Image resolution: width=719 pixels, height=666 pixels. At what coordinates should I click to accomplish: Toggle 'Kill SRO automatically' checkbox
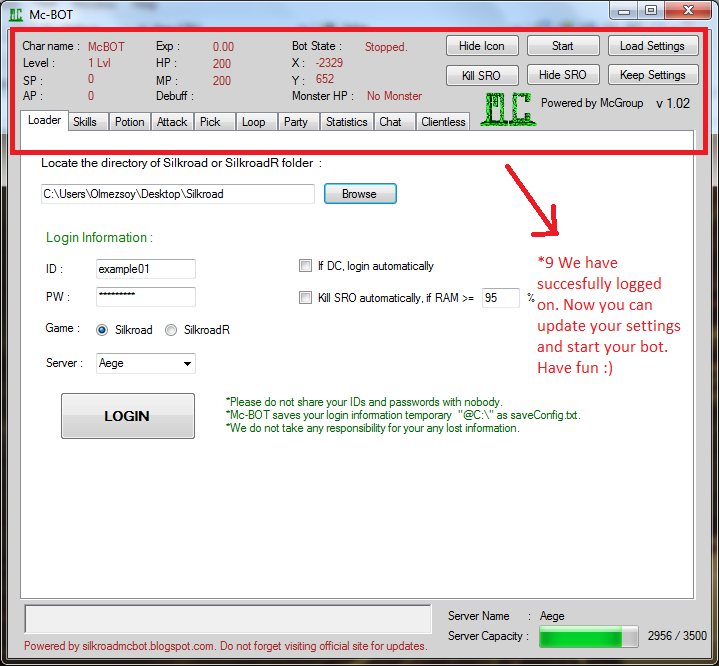pos(305,298)
